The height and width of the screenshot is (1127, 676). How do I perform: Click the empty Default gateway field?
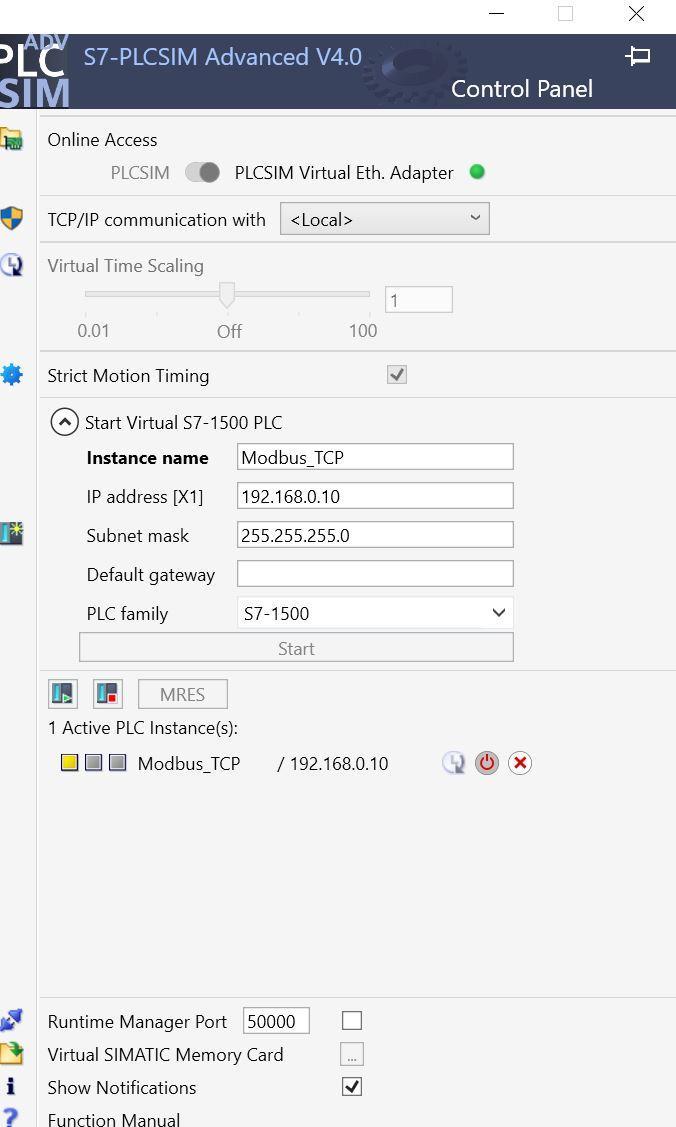tap(375, 574)
